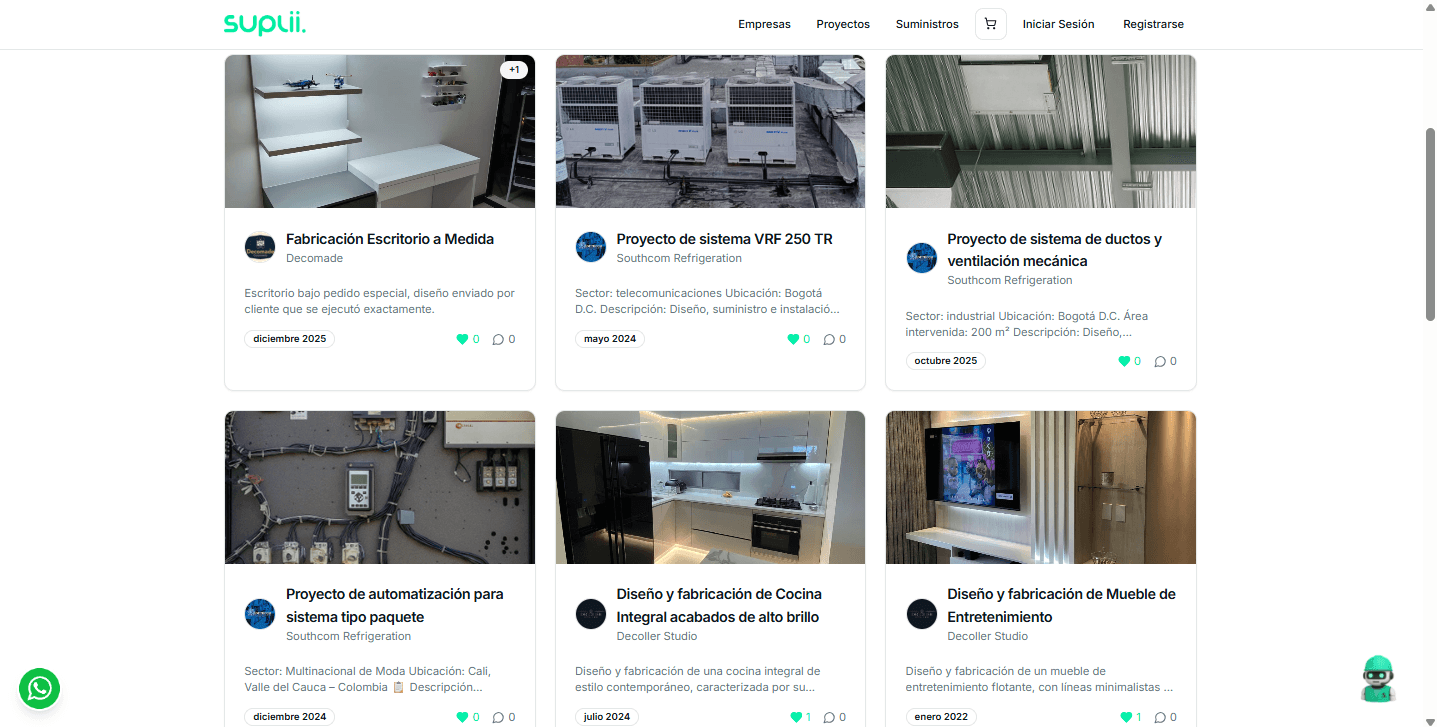View the entertainment furniture photo

(x=1041, y=487)
